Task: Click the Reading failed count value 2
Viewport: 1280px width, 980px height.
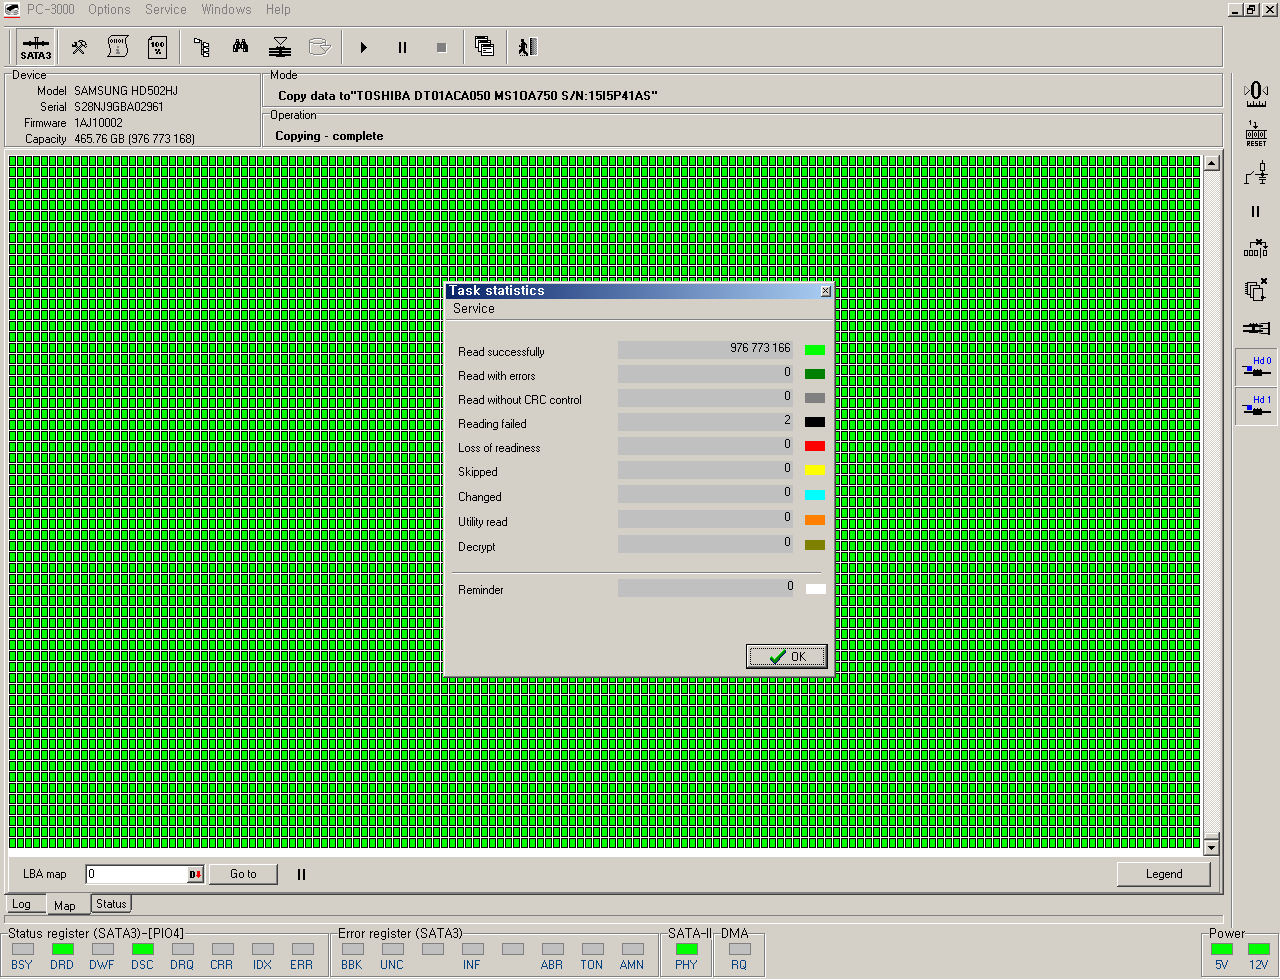Action: click(x=787, y=421)
